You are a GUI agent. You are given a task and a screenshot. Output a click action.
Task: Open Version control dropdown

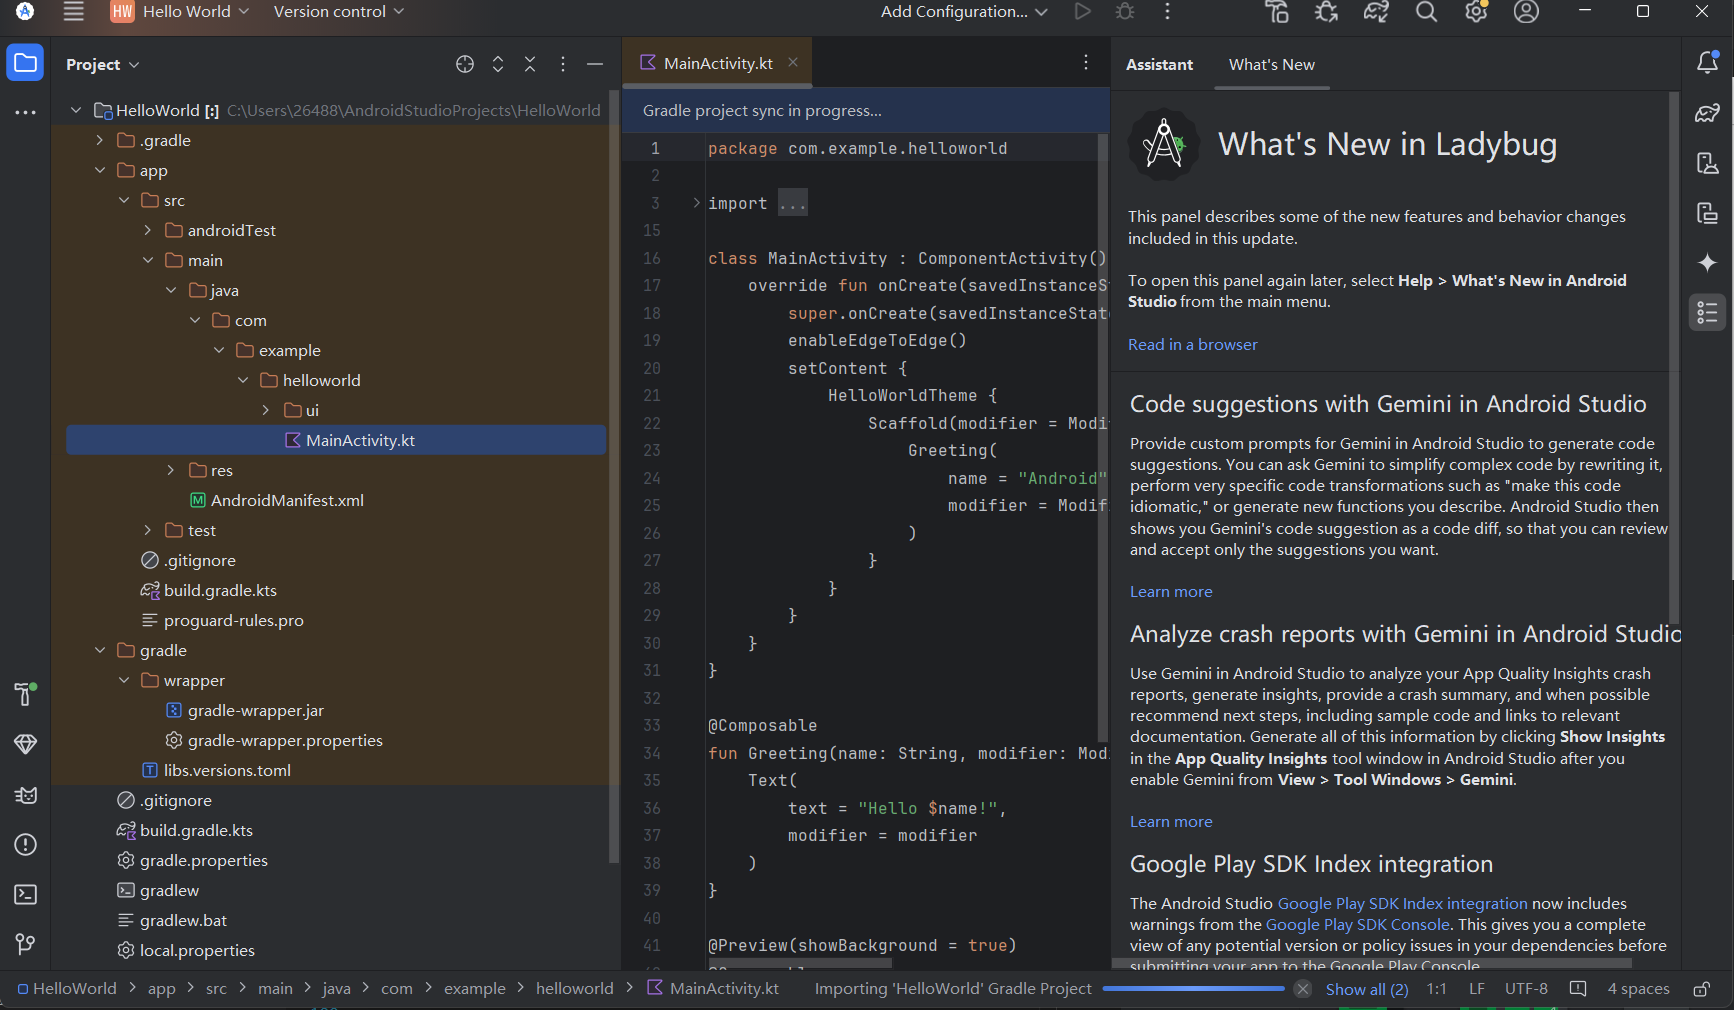339,12
